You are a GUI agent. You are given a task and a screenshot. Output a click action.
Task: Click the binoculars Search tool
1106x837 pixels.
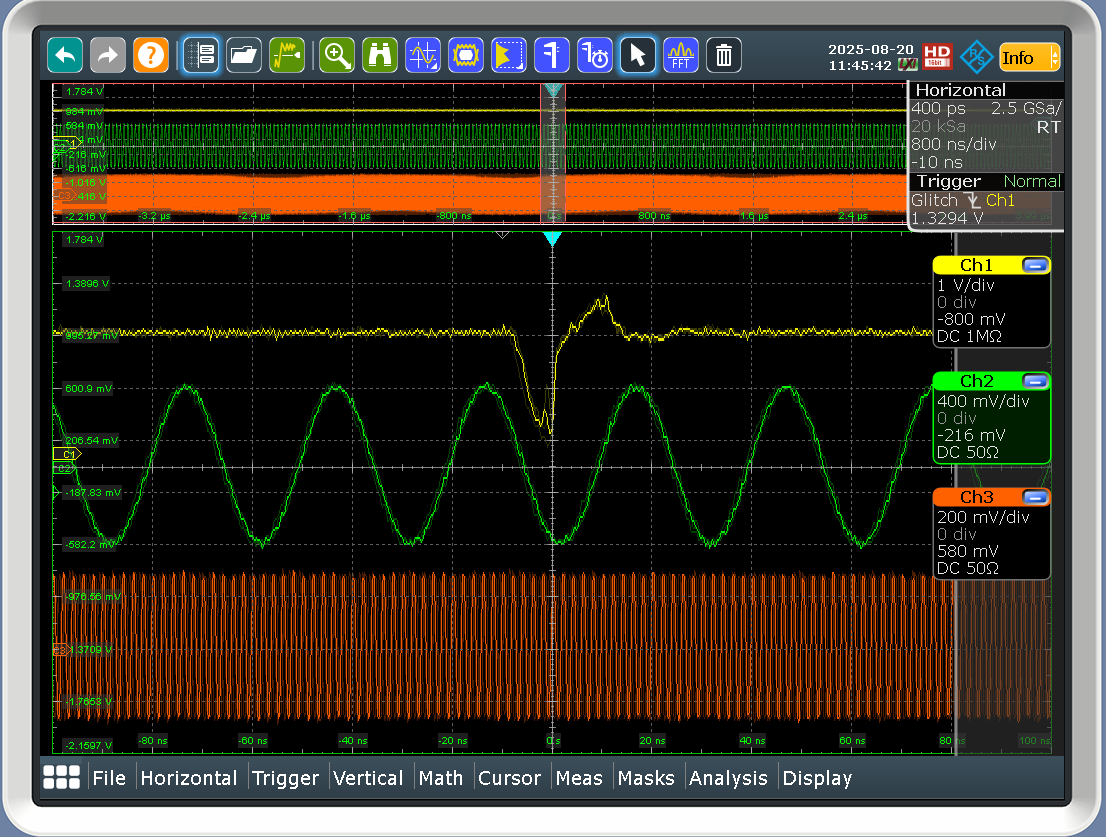tap(380, 56)
